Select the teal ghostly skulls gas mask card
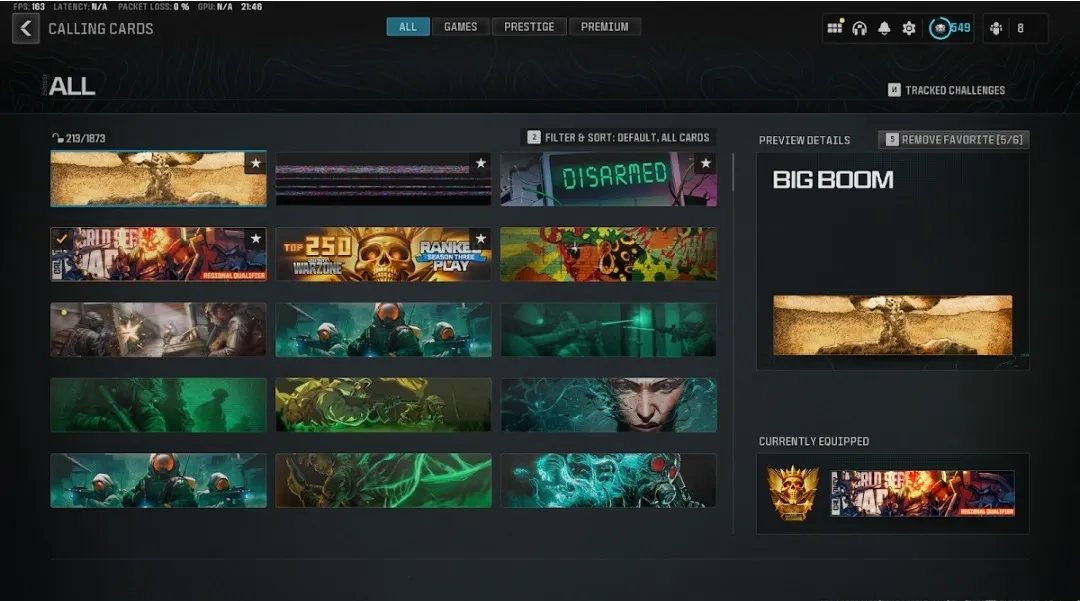1080x601 pixels. [609, 481]
